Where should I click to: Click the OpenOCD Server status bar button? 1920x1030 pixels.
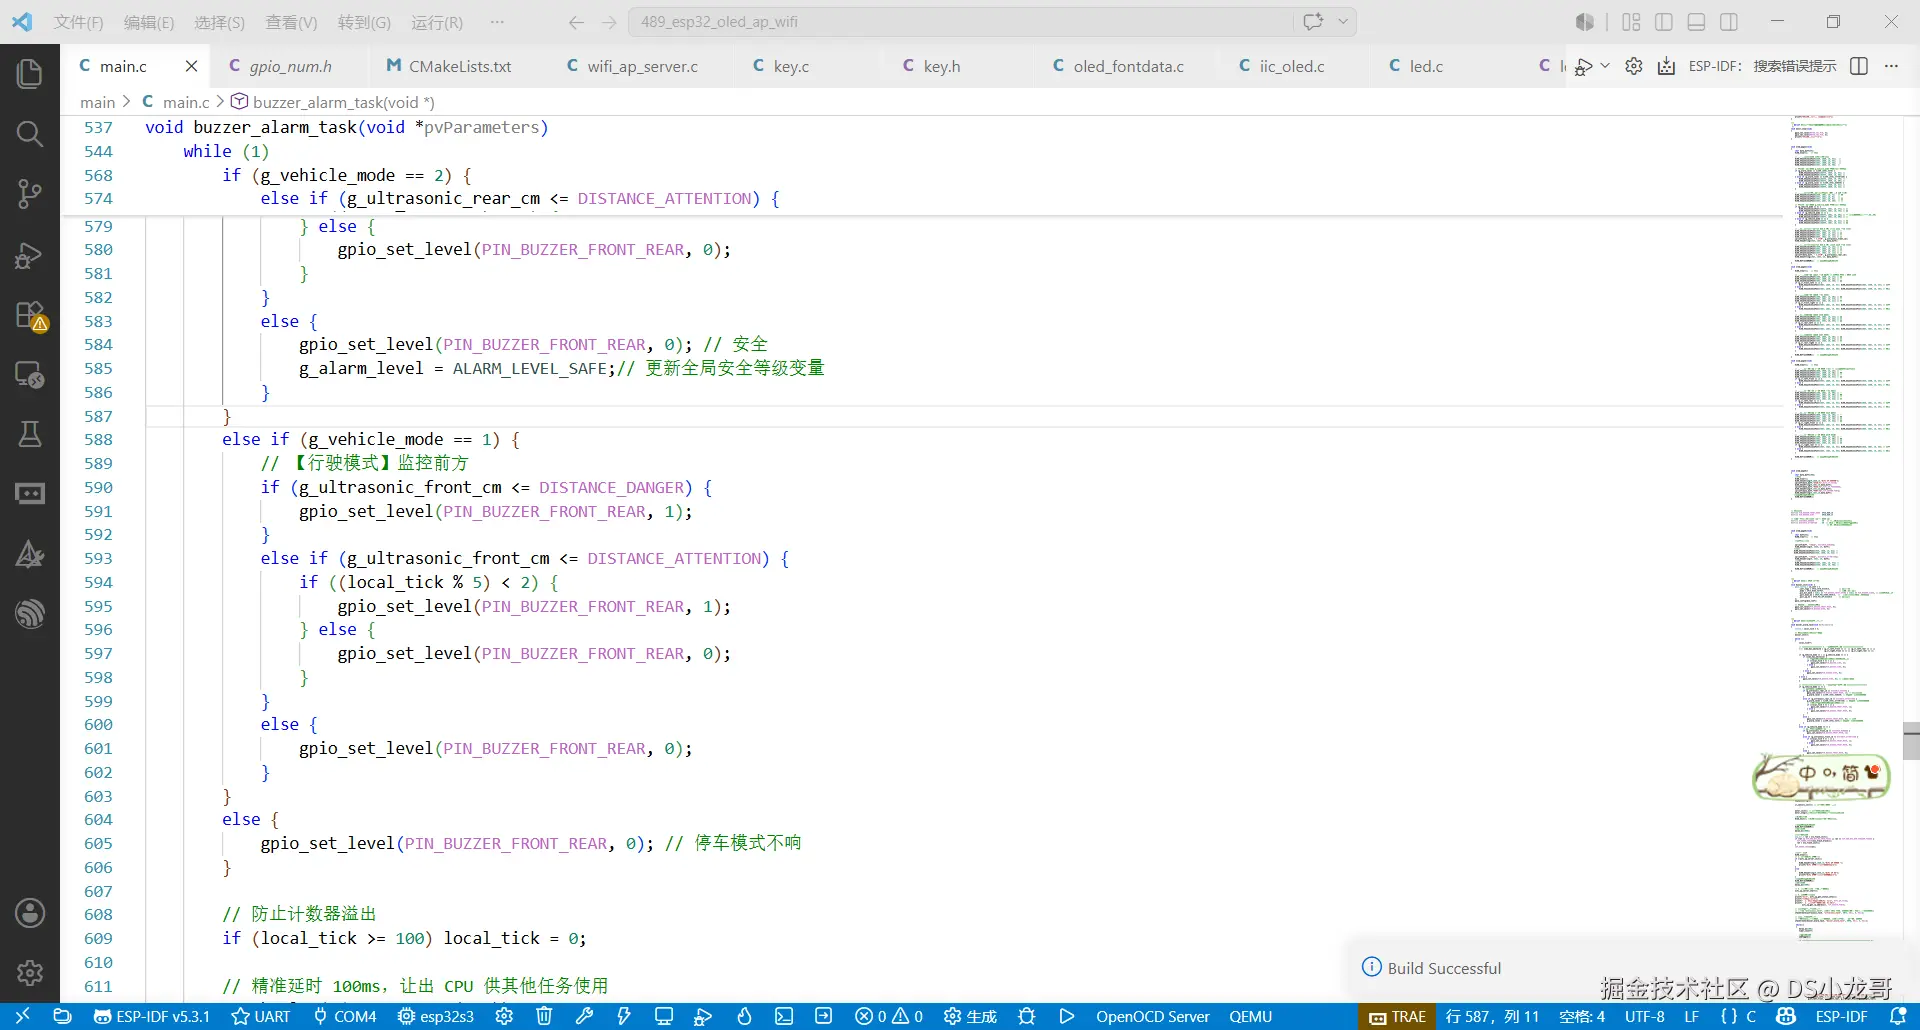(1152, 1016)
